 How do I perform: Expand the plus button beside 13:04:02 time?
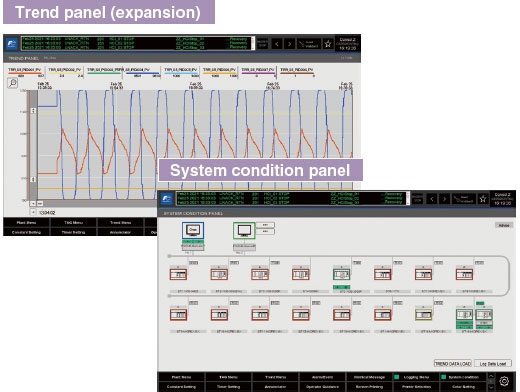pyautogui.click(x=33, y=212)
